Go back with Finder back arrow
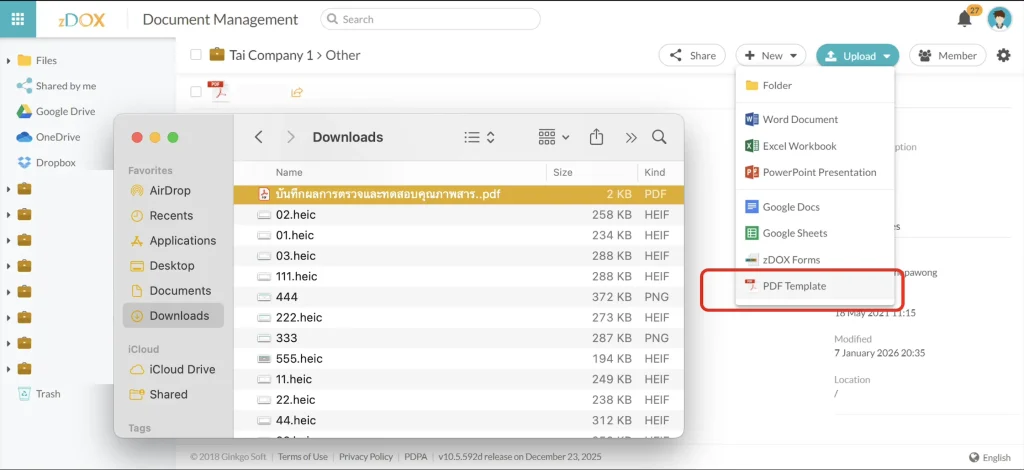Viewport: 1024px width, 470px height. click(x=259, y=137)
